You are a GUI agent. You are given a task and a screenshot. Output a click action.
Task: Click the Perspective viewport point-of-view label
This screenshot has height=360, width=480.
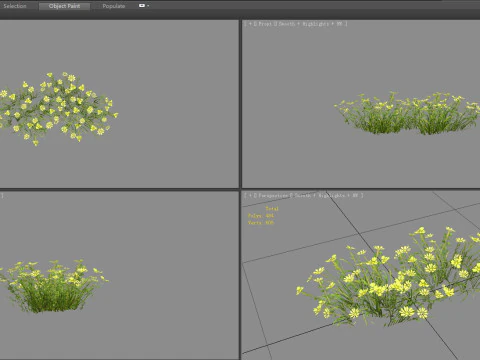[273, 196]
